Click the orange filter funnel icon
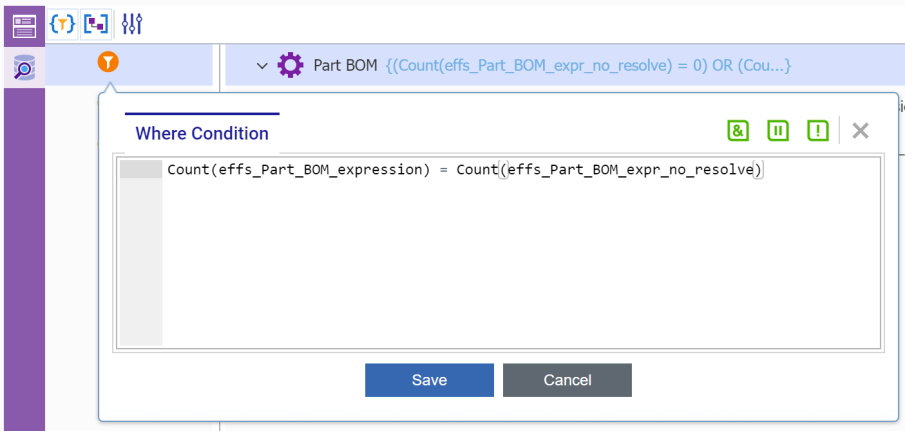 coord(108,61)
